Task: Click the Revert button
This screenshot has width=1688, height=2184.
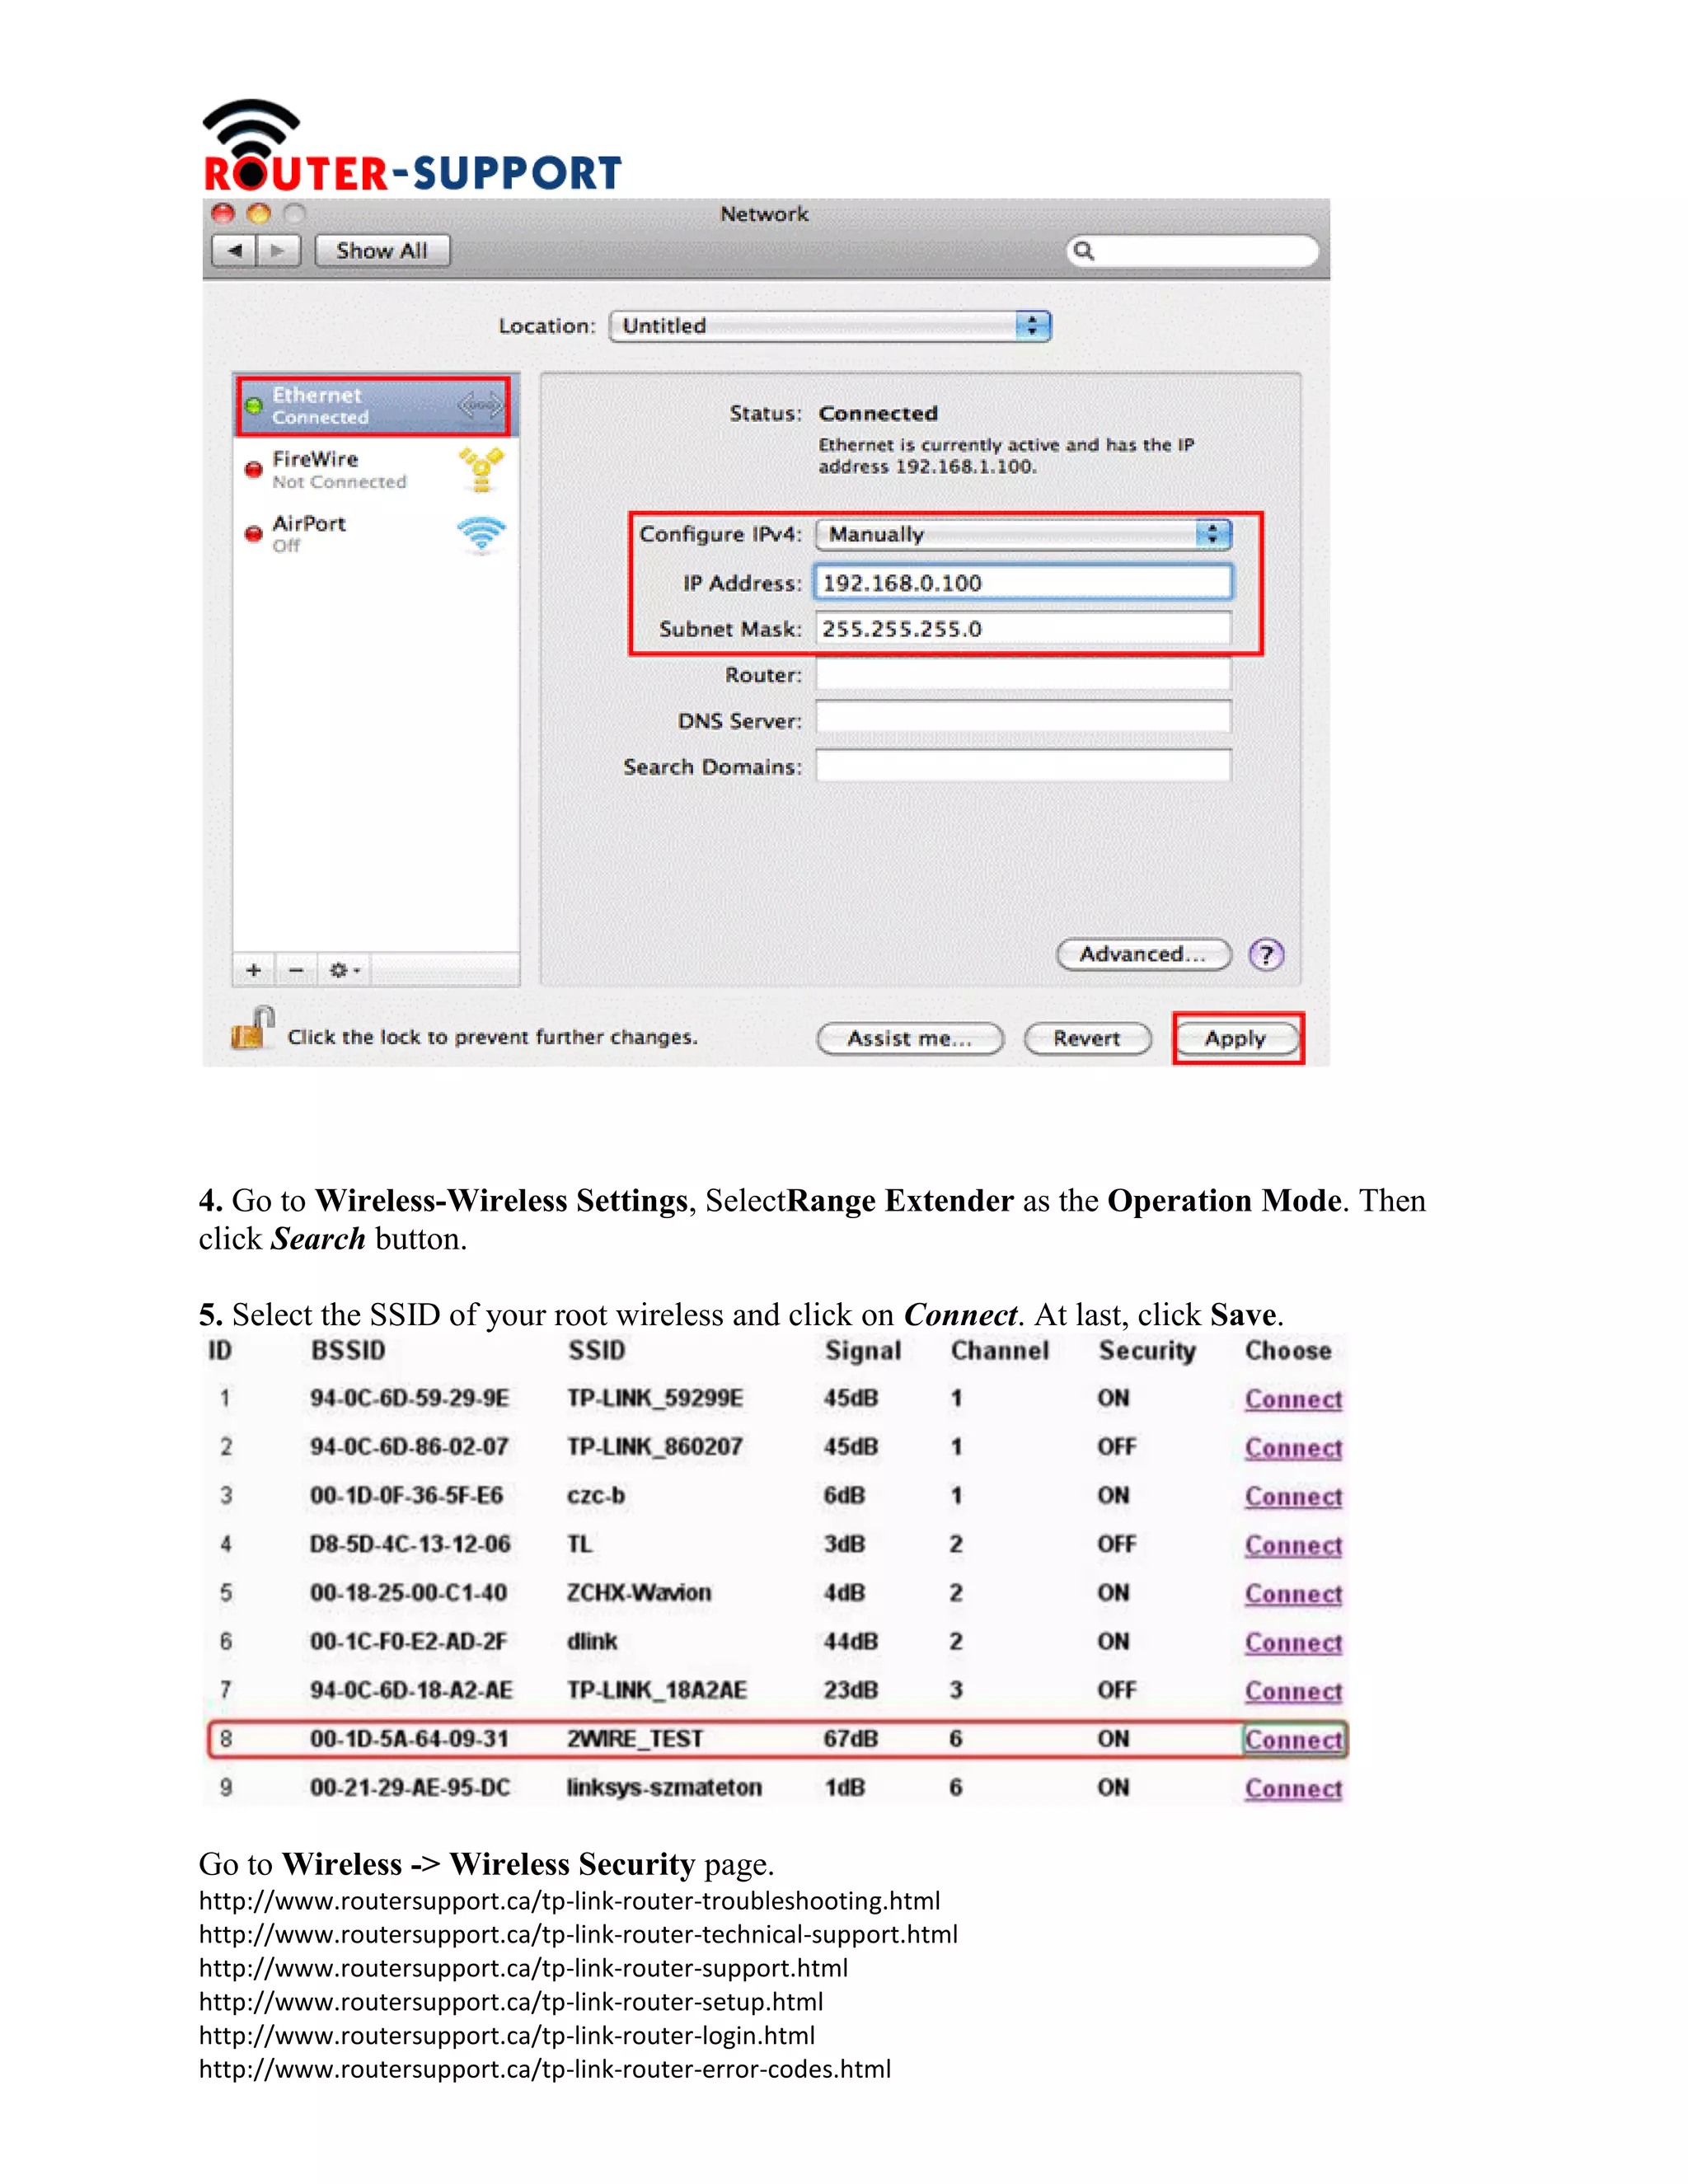Action: click(1086, 1038)
